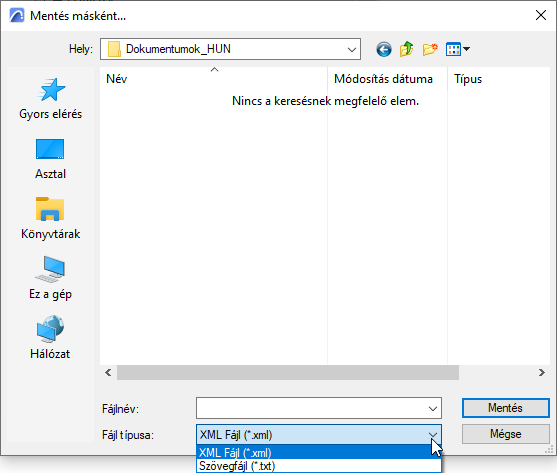557x473 pixels.
Task: Collapse the Fájl típusa dropdown
Action: pos(433,434)
